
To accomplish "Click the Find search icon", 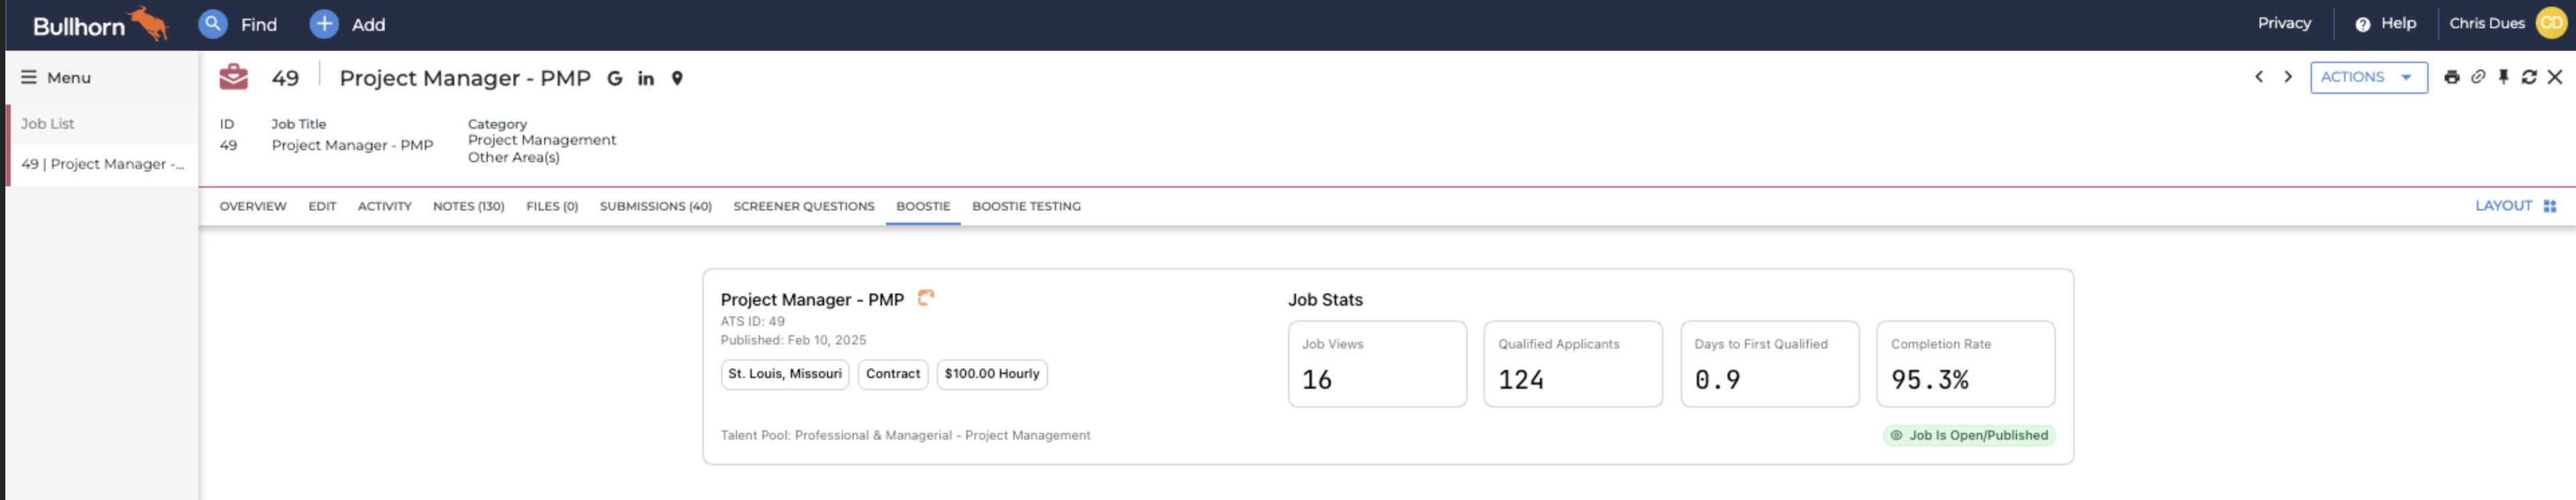I will click(x=212, y=24).
